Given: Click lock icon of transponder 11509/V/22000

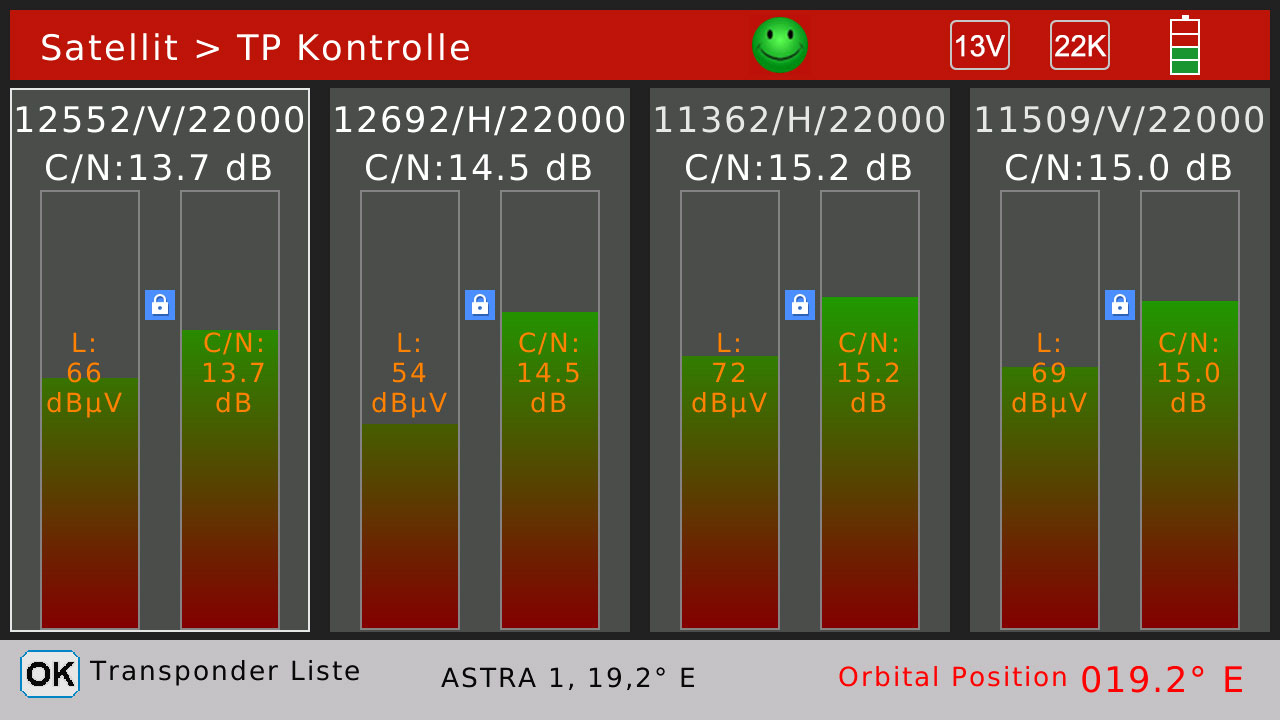Looking at the screenshot, I should 1120,305.
